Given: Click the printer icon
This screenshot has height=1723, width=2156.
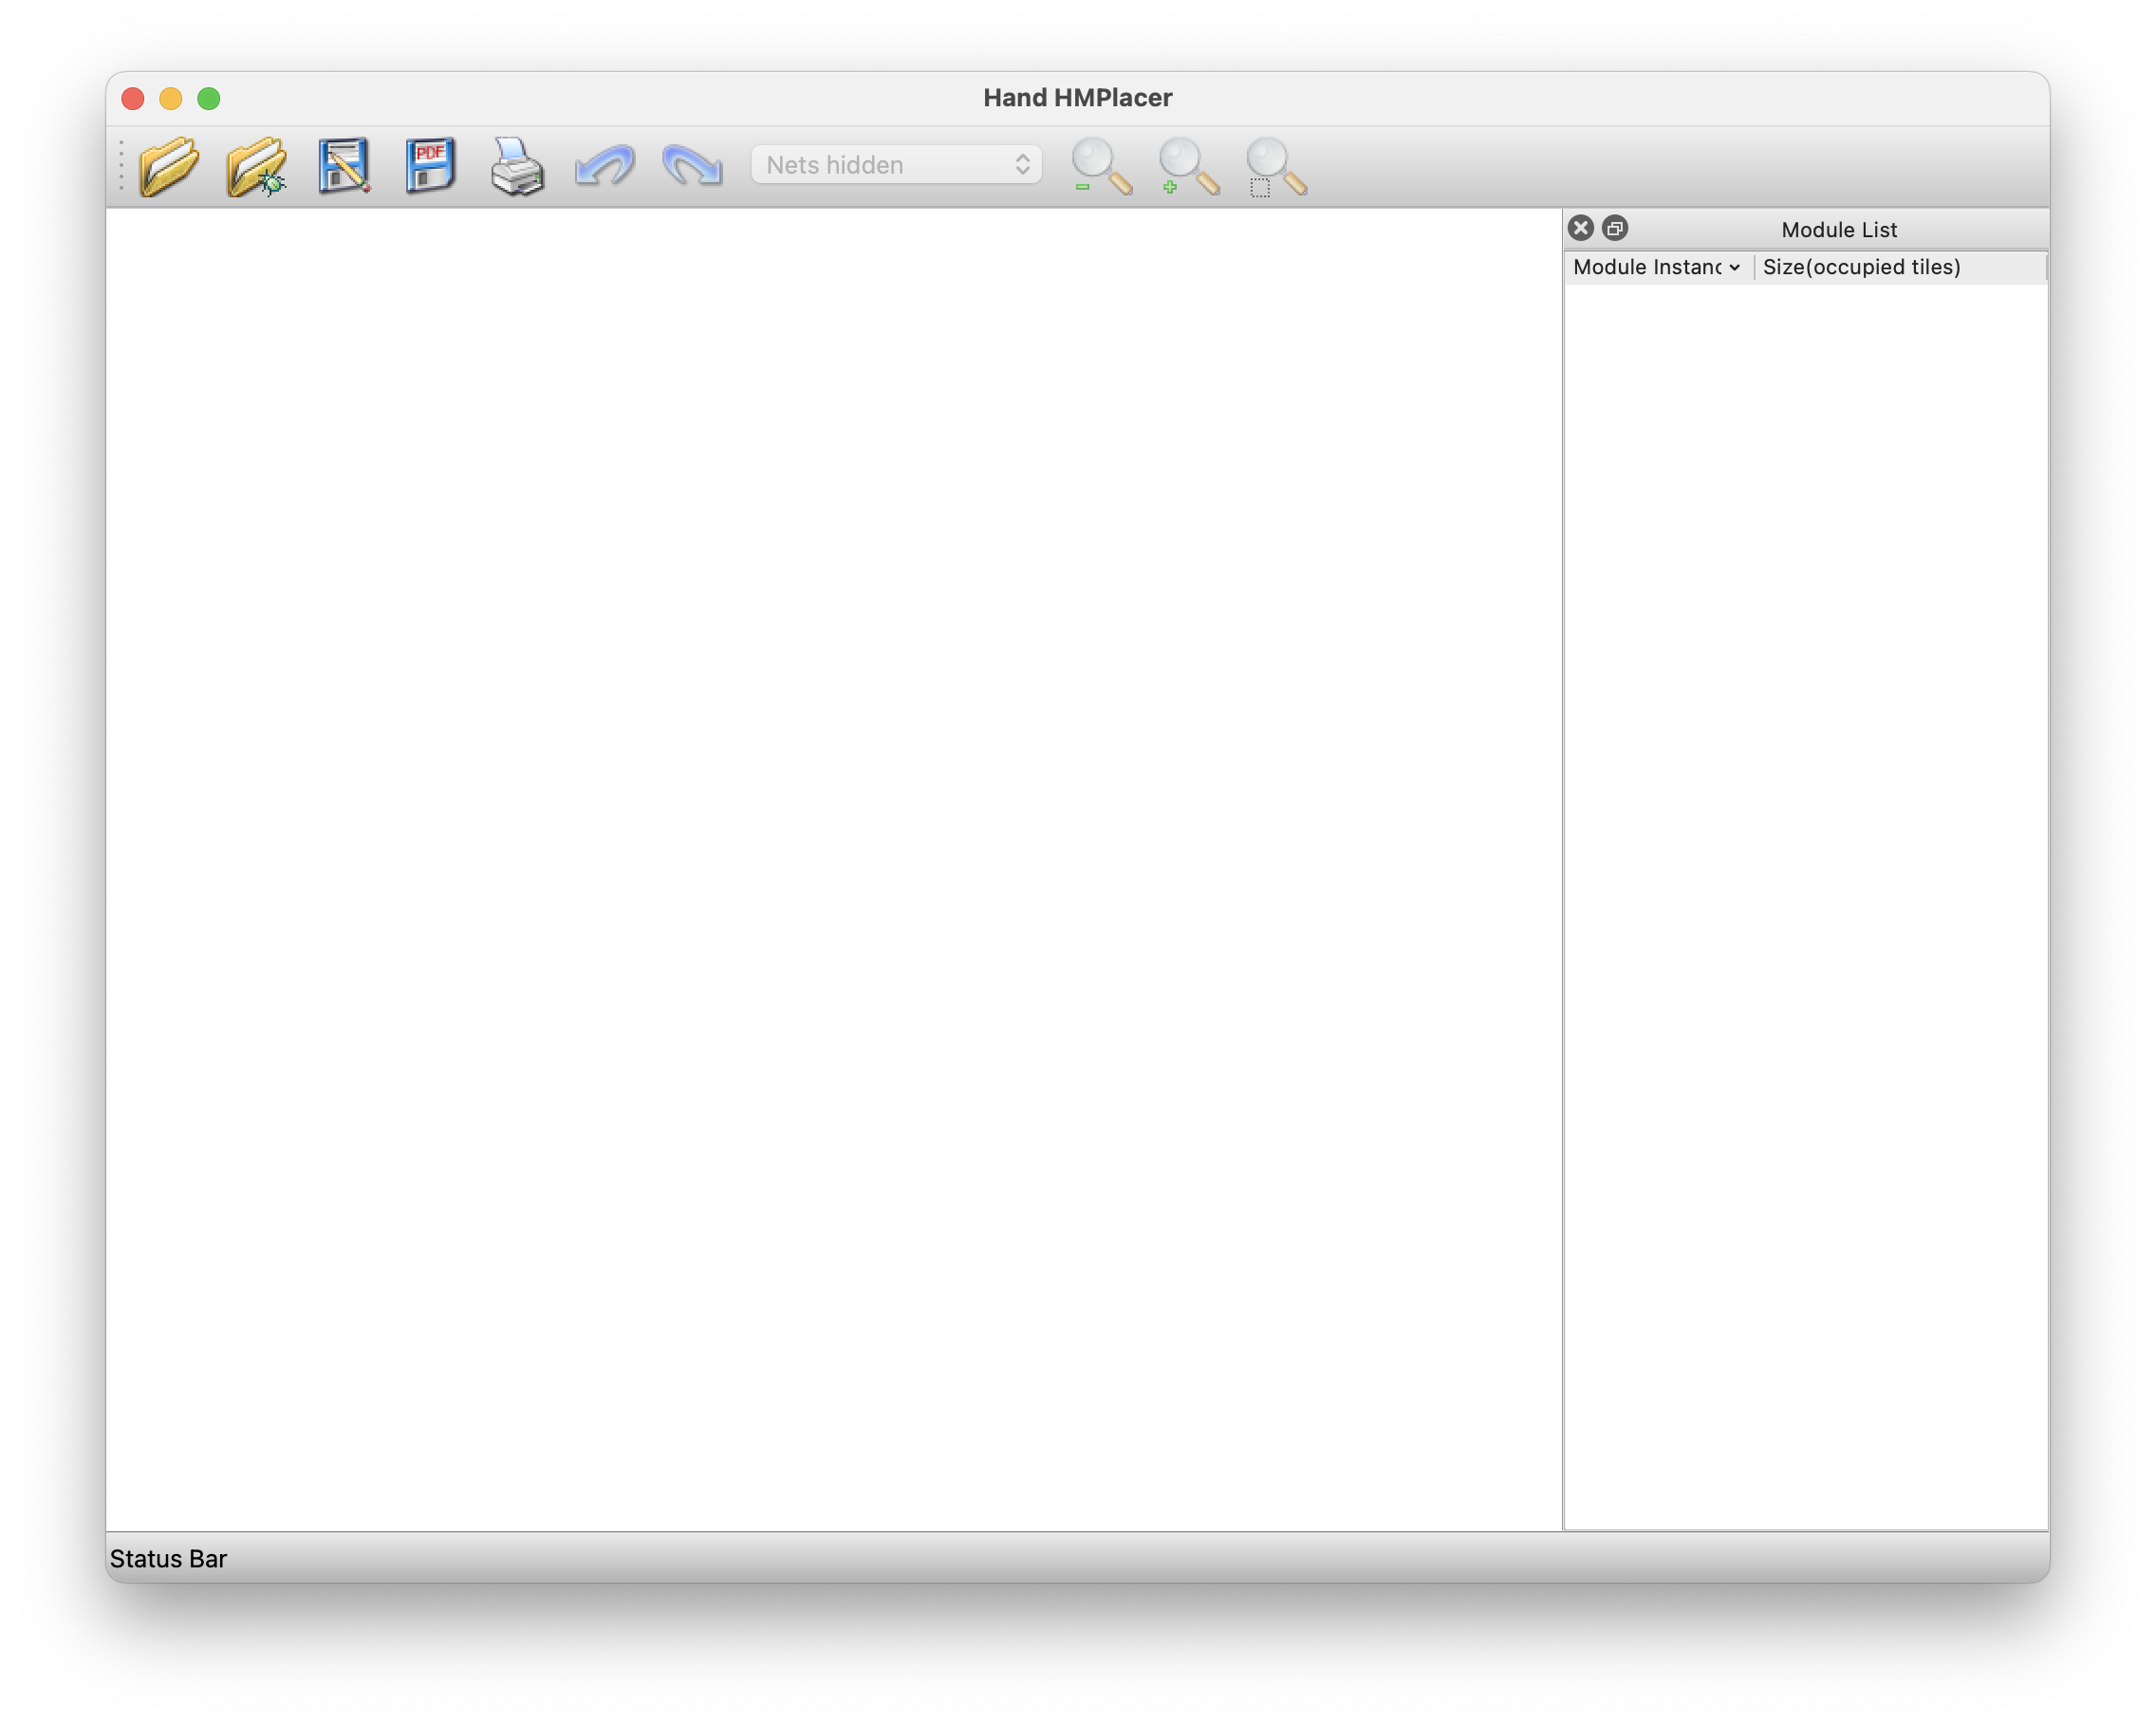Looking at the screenshot, I should pyautogui.click(x=517, y=166).
